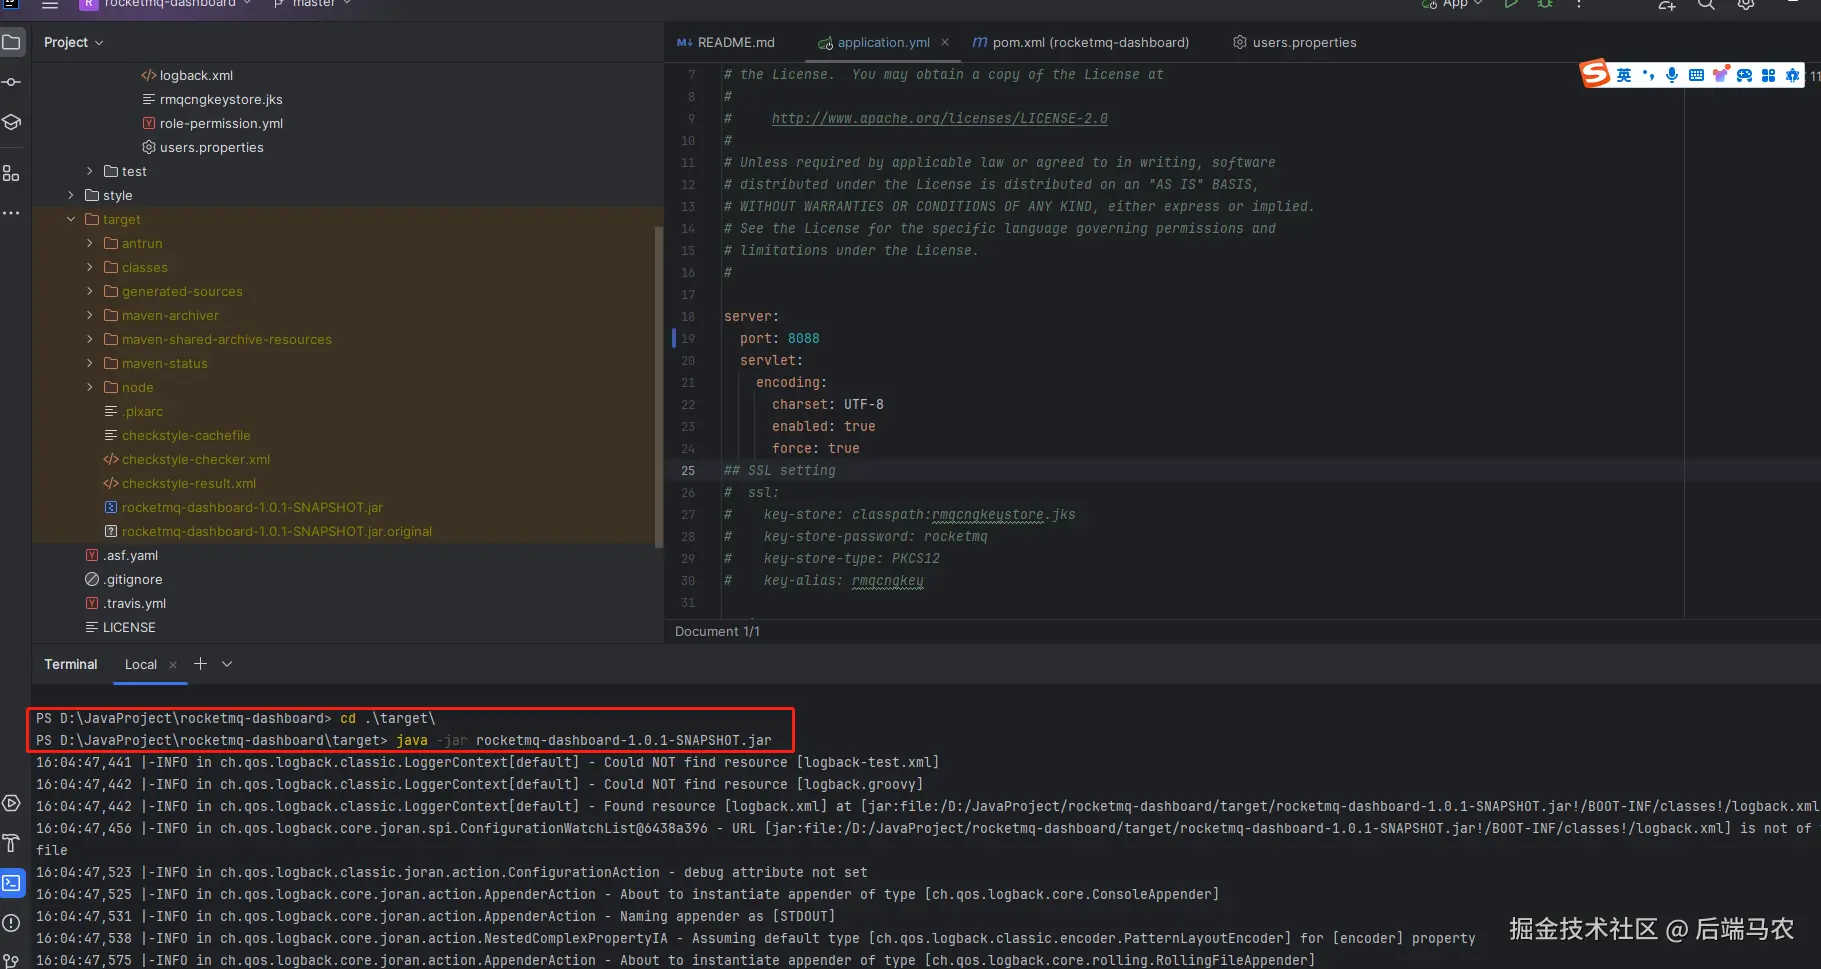The image size is (1821, 969).
Task: Open terminal options dropdown chevron
Action: click(x=227, y=664)
